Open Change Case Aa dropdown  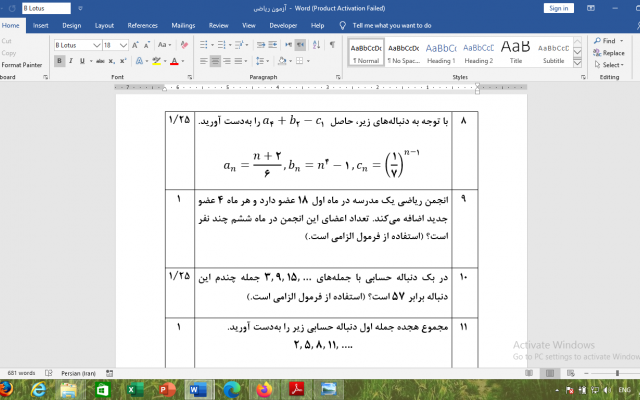[x=164, y=45]
